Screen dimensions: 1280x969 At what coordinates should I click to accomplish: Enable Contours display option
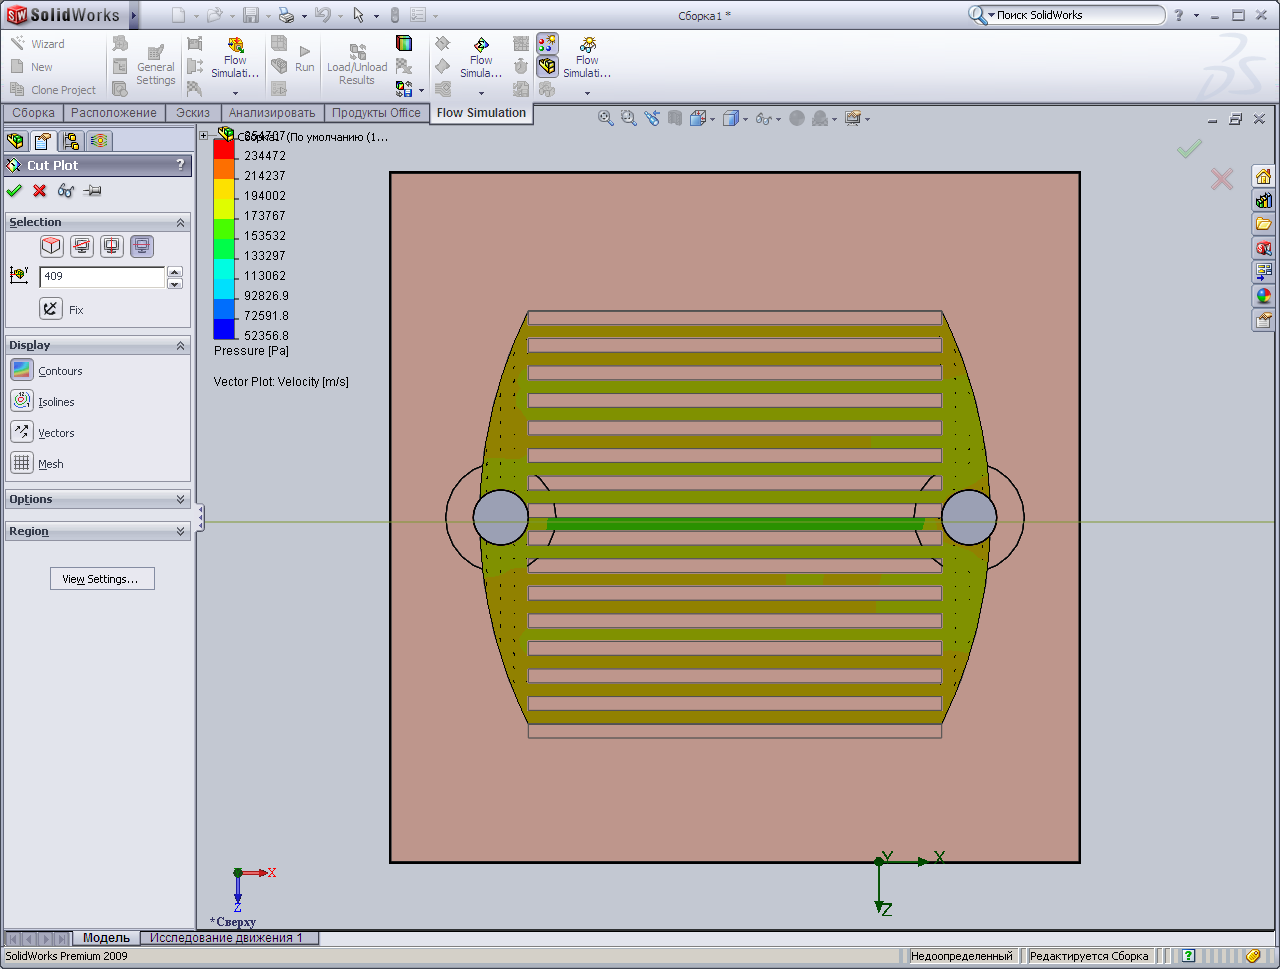22,370
